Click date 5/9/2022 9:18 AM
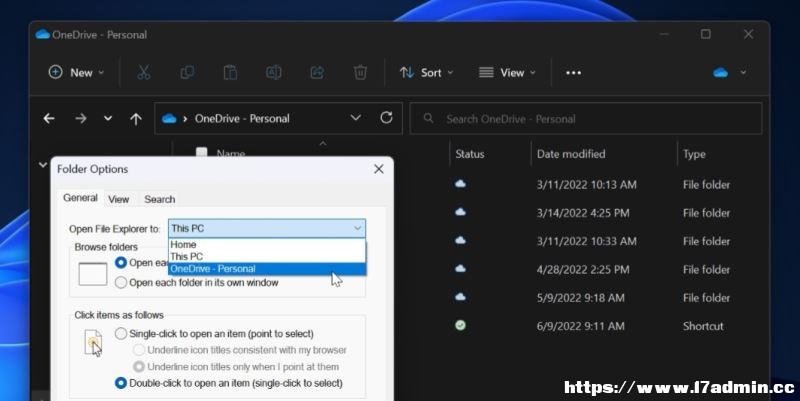 pyautogui.click(x=581, y=297)
